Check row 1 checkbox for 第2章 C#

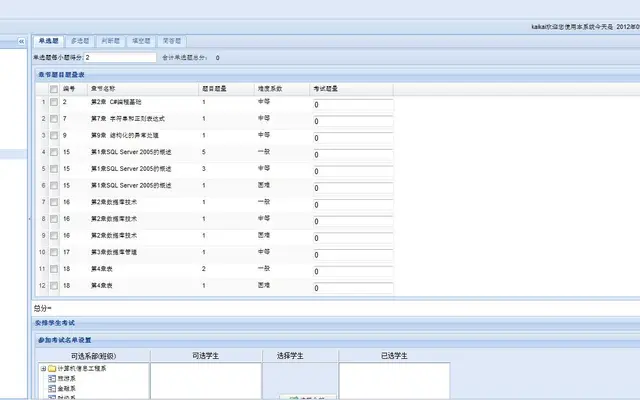pyautogui.click(x=53, y=102)
